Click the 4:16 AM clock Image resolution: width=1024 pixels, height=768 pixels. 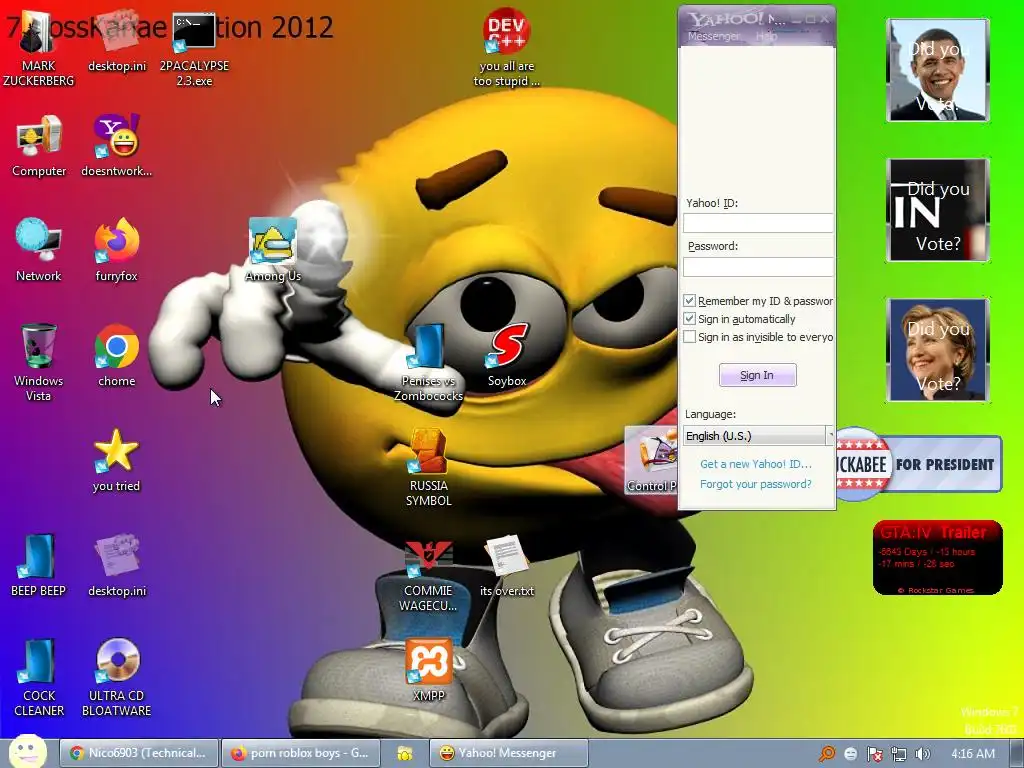972,754
